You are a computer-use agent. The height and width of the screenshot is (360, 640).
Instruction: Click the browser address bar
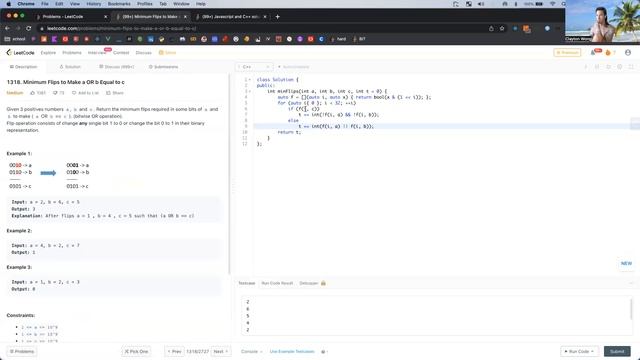[x=261, y=29]
